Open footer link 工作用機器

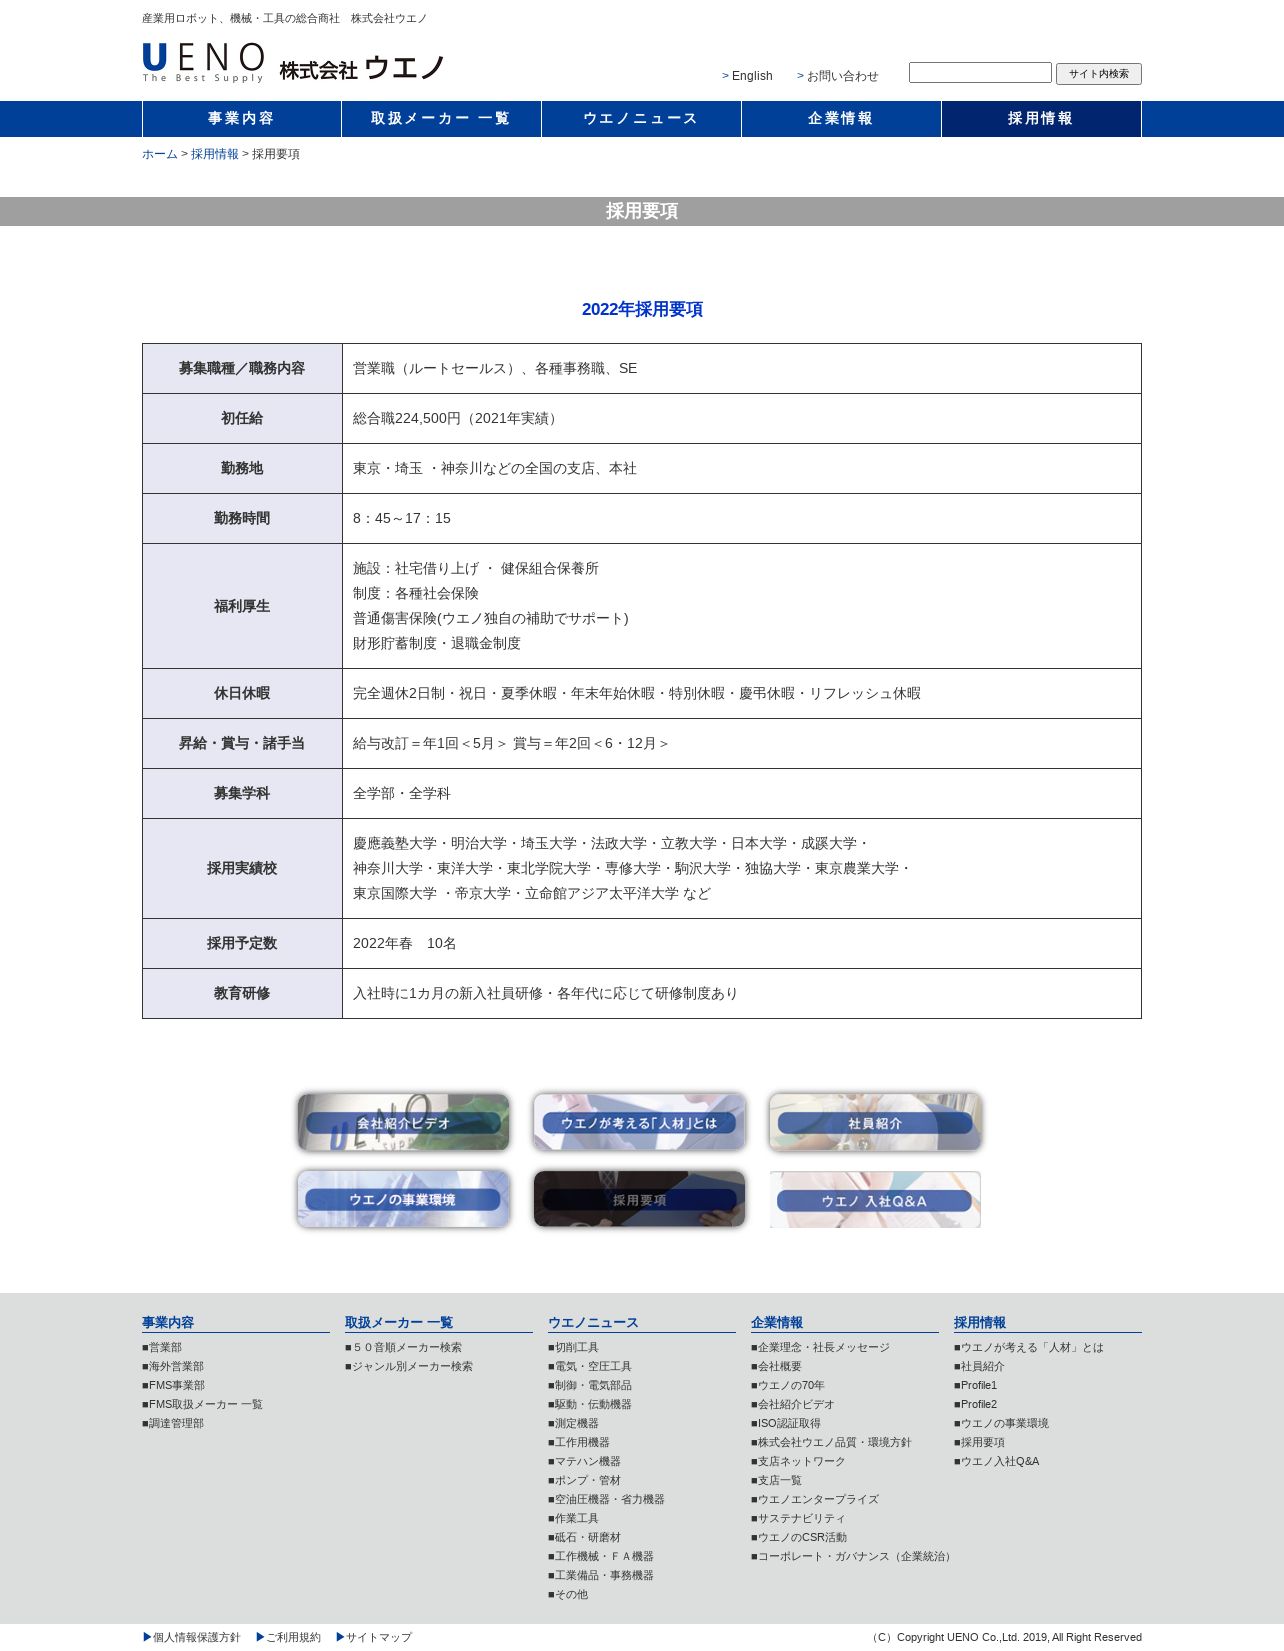coord(579,1443)
